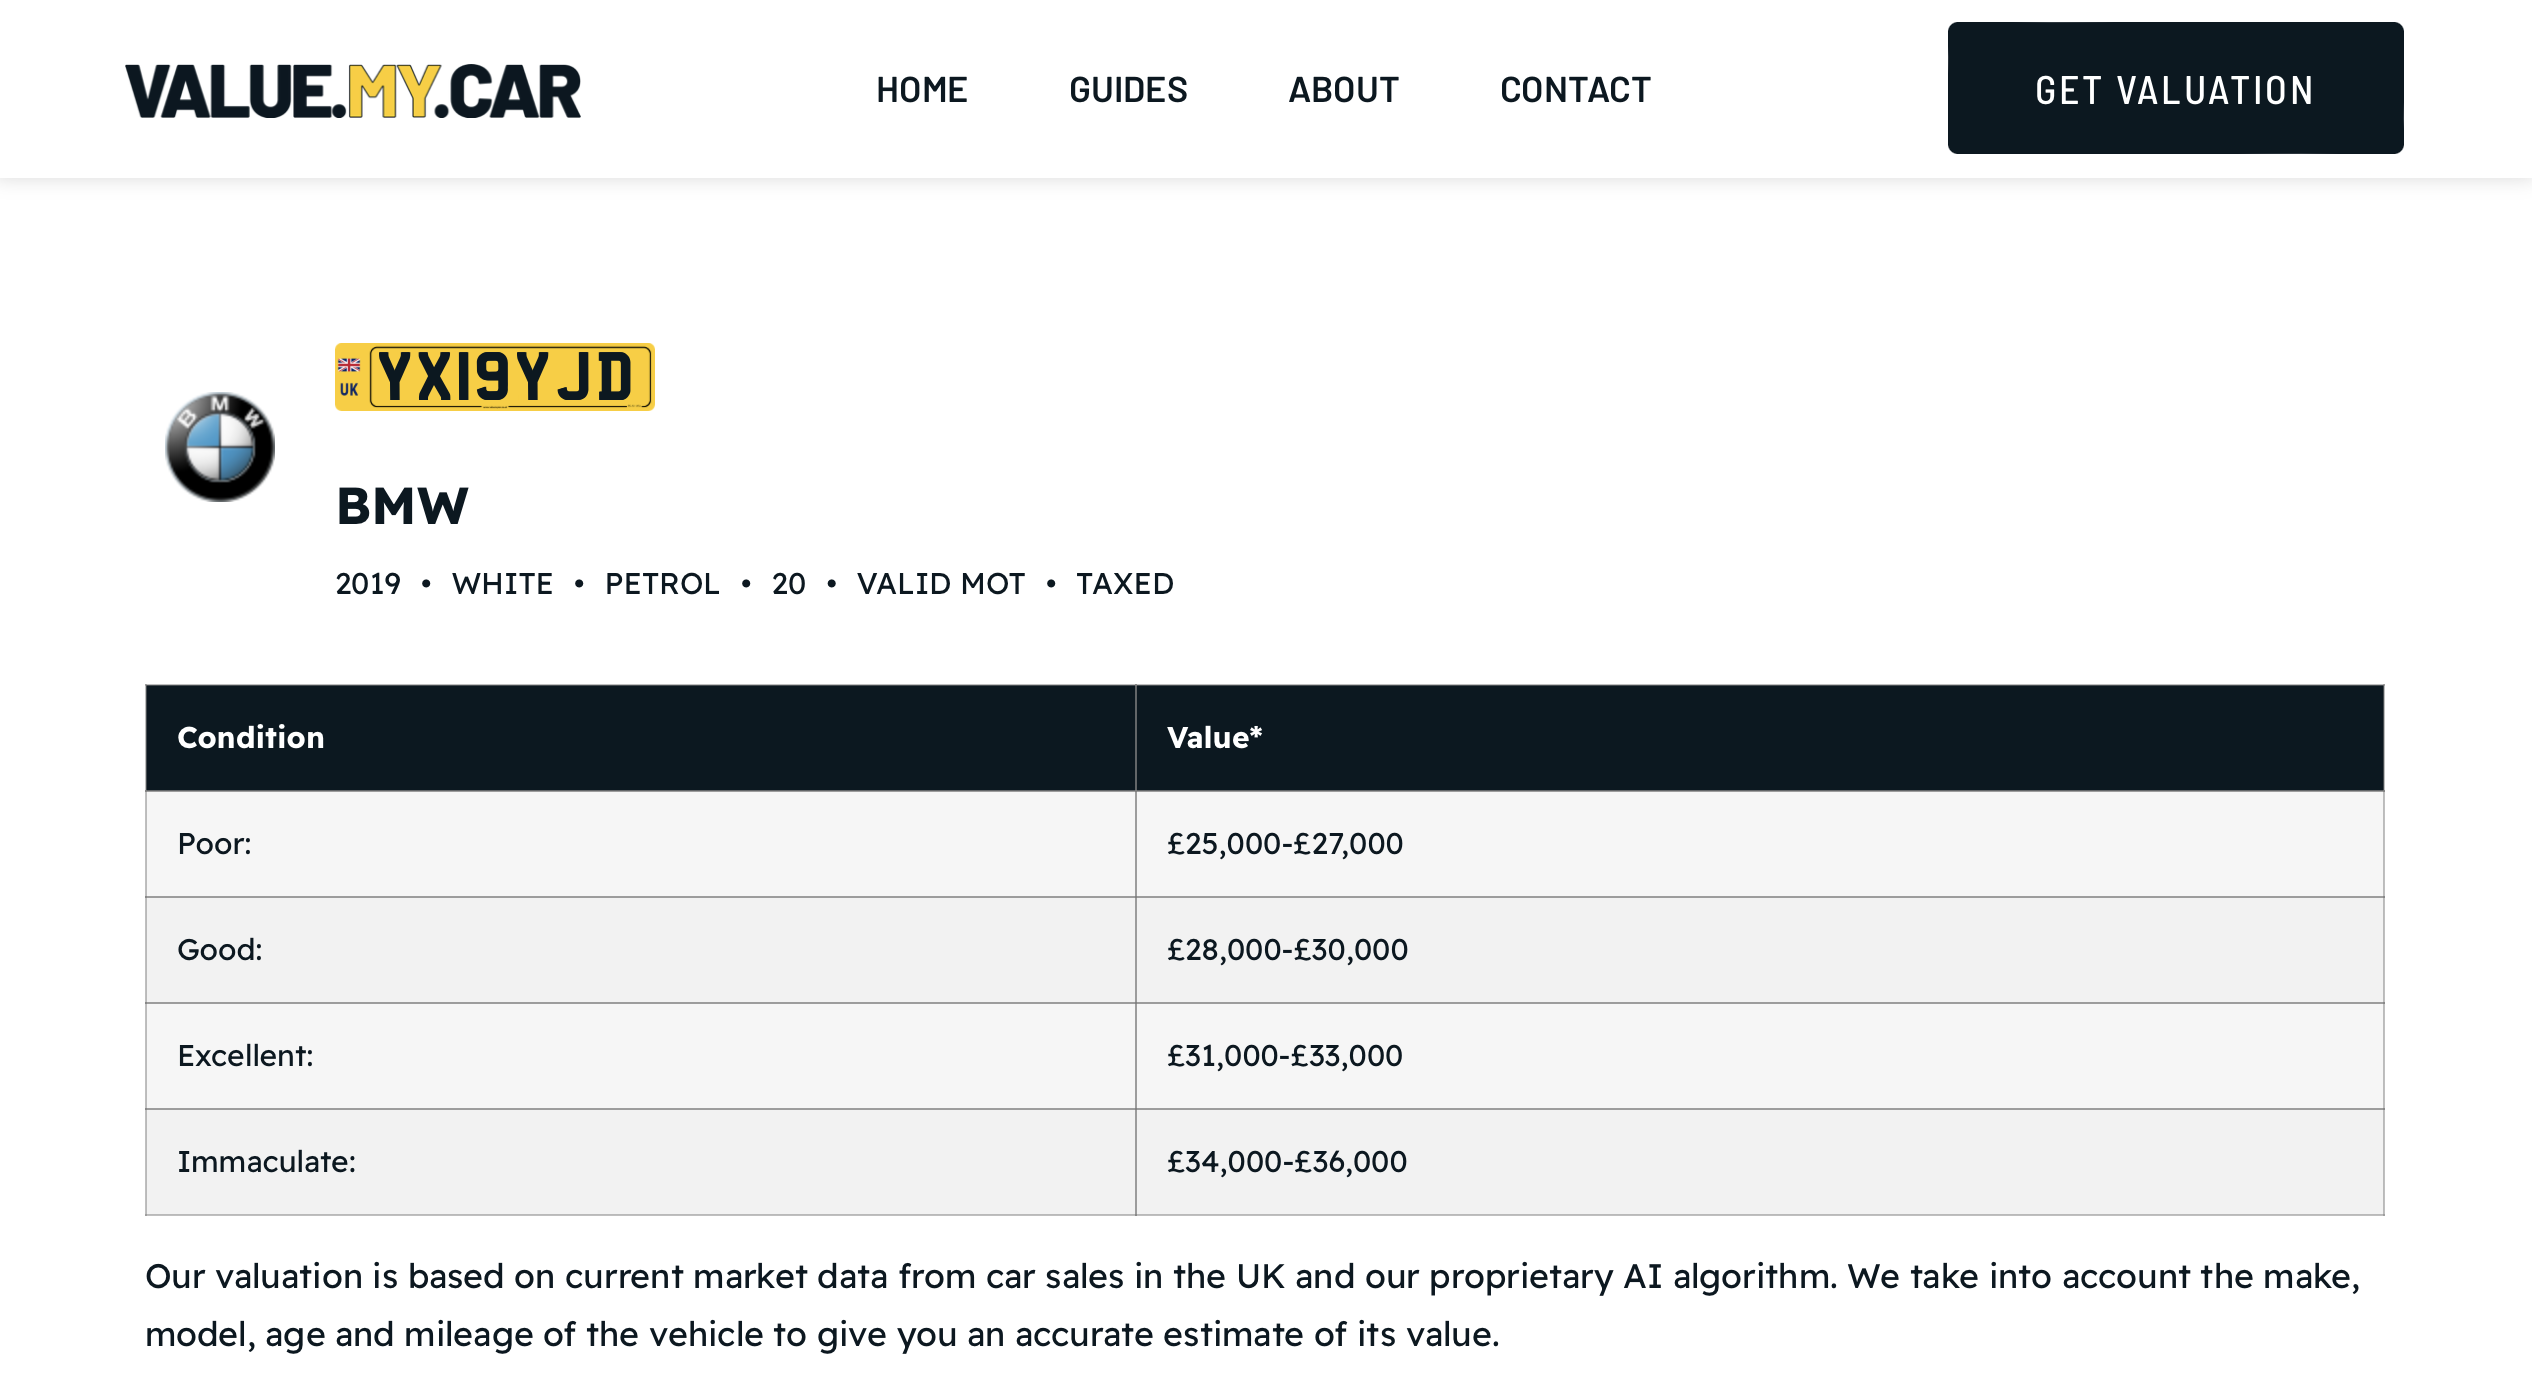Click the BMW roundel logo
Viewport: 2532px width, 1394px height.
[220, 447]
